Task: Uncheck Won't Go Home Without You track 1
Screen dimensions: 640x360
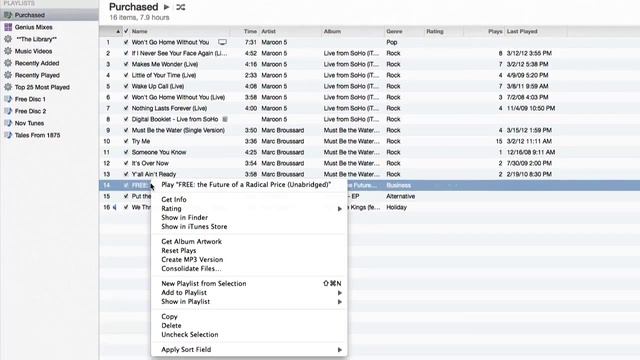Action: click(126, 42)
